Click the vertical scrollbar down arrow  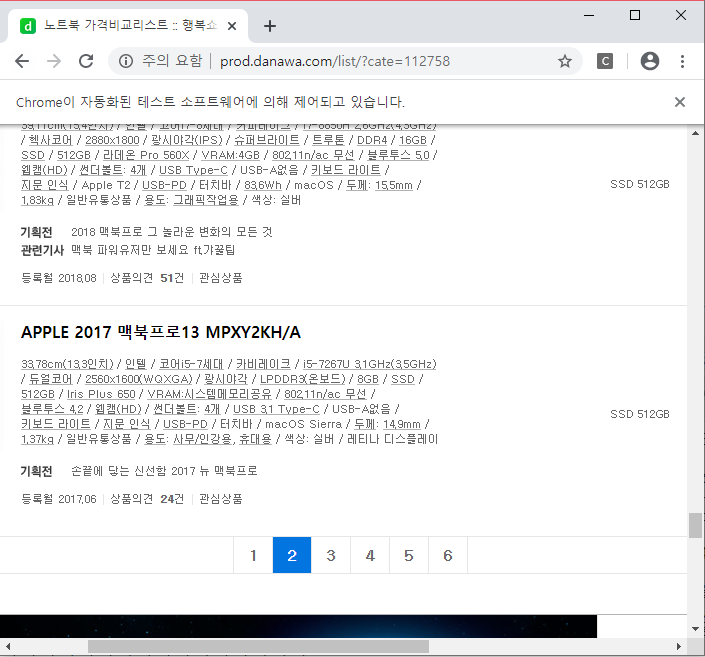tap(696, 629)
